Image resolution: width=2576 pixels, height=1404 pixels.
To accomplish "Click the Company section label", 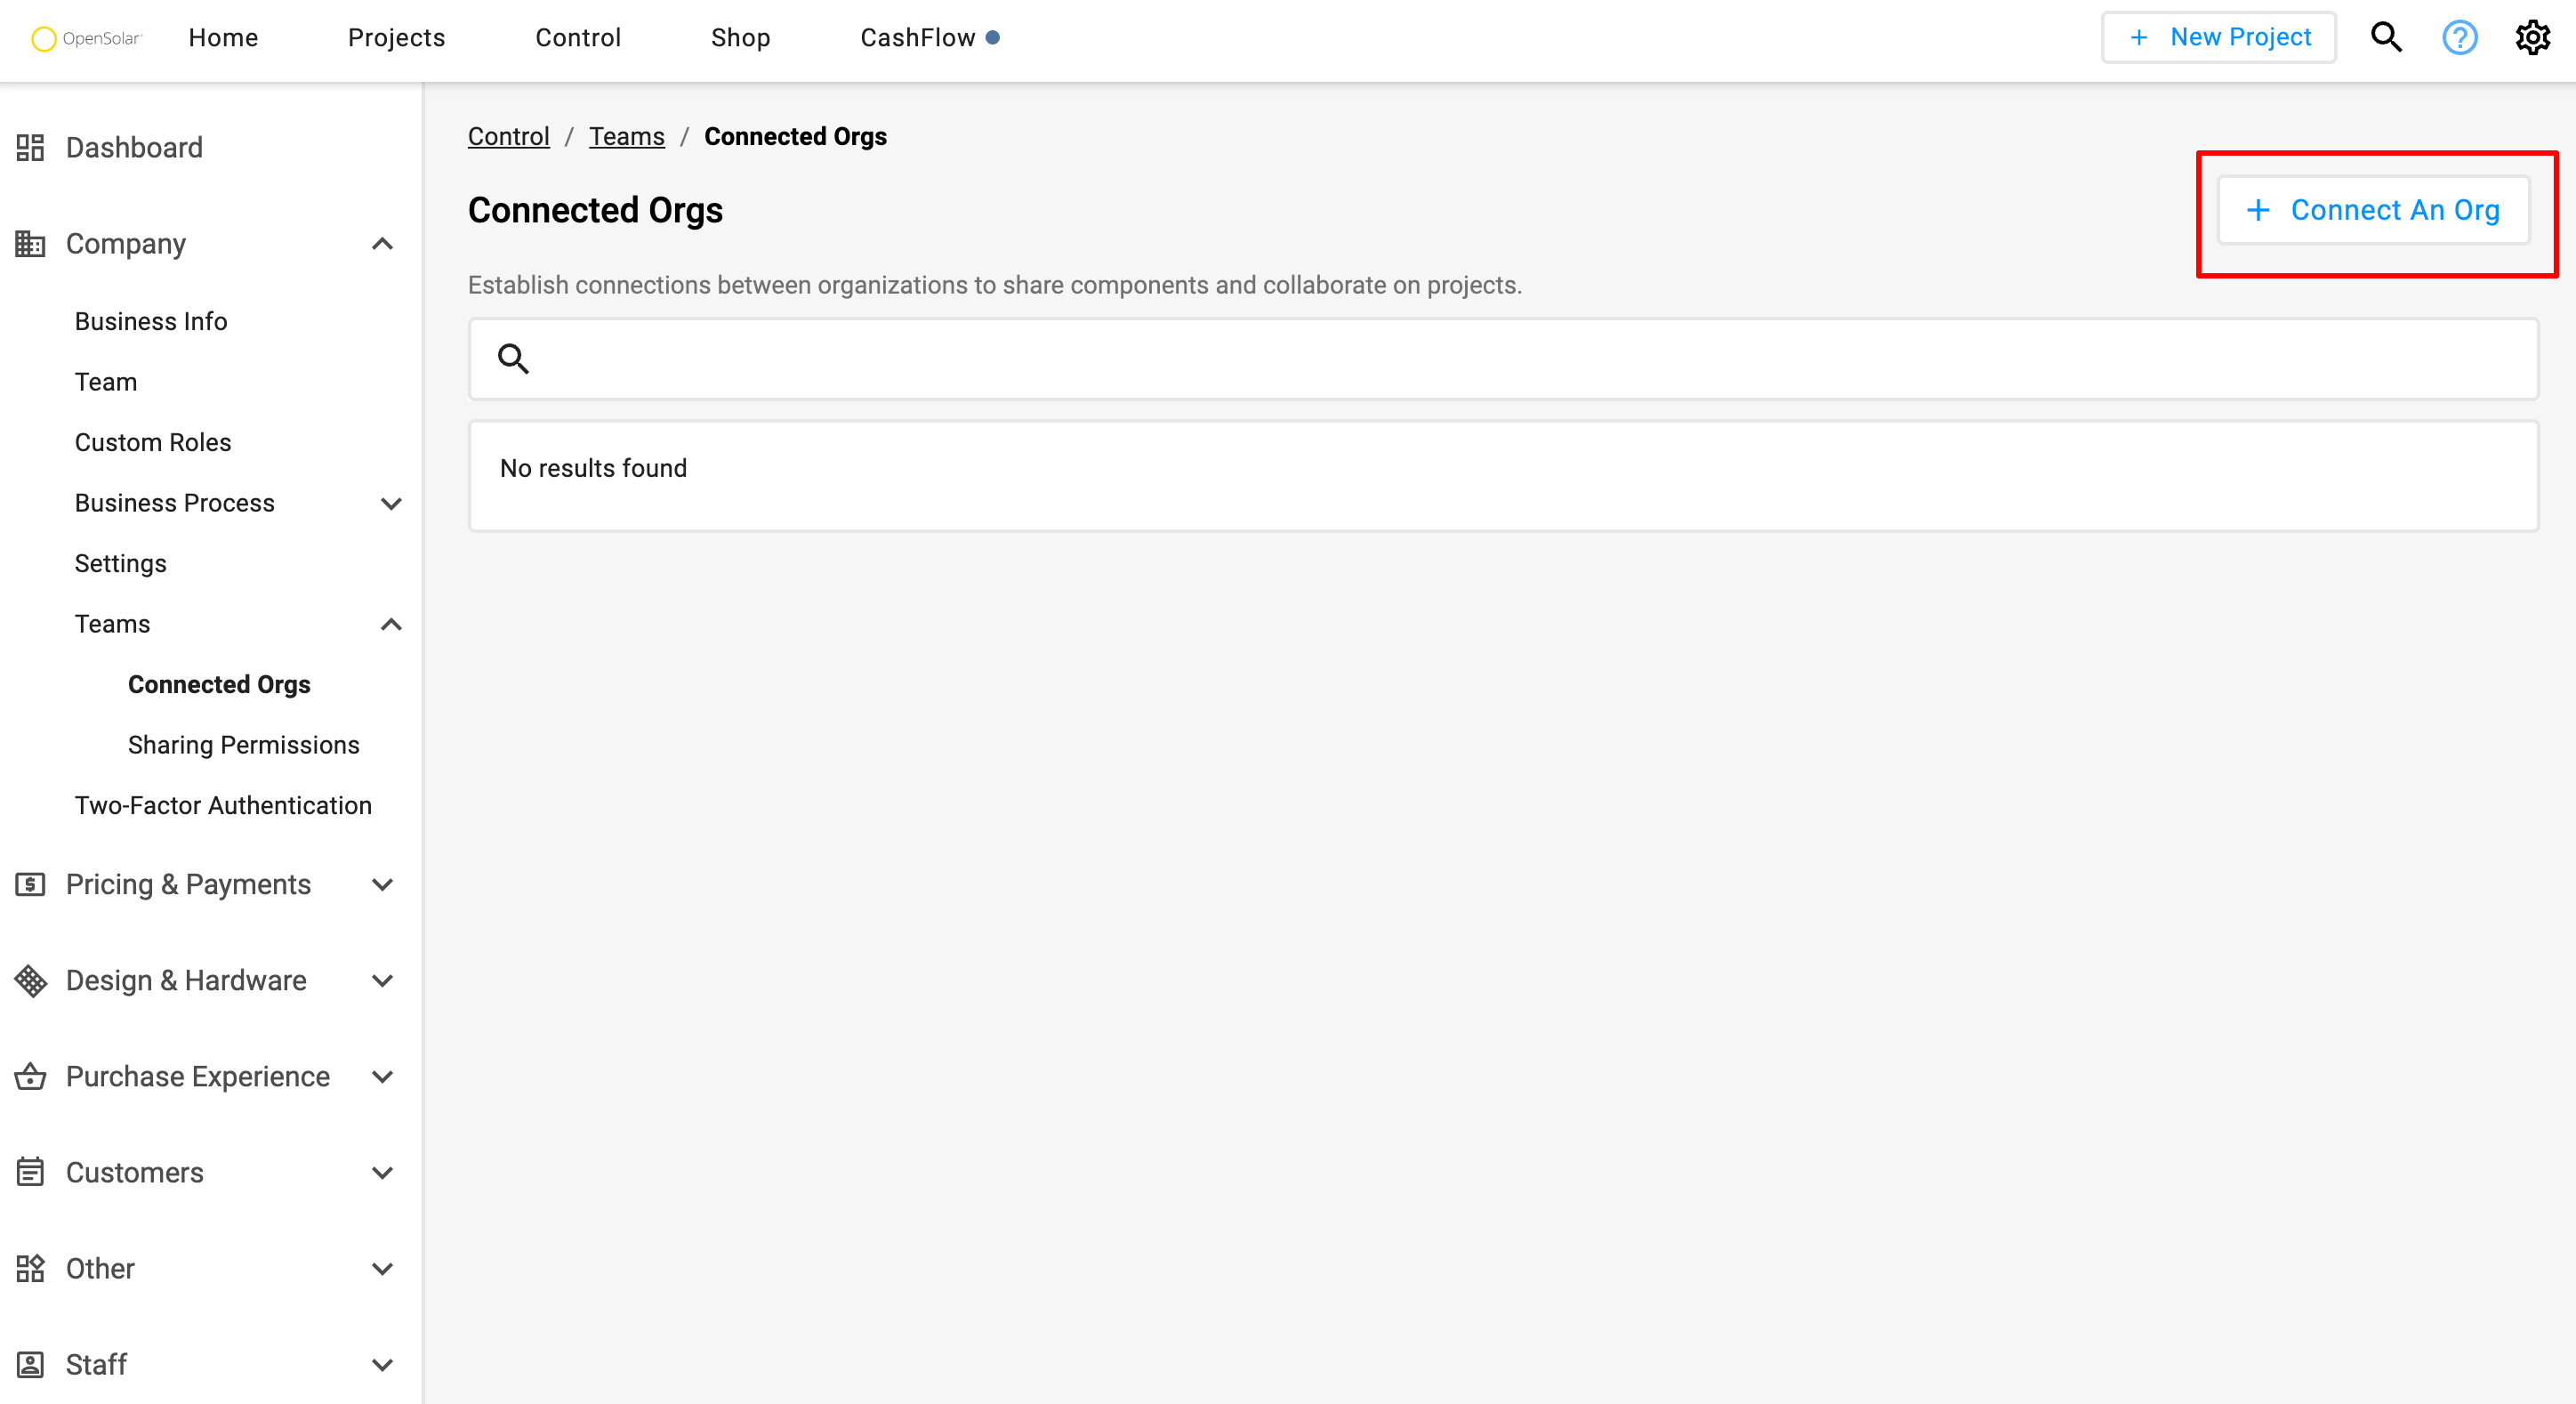I will (126, 244).
